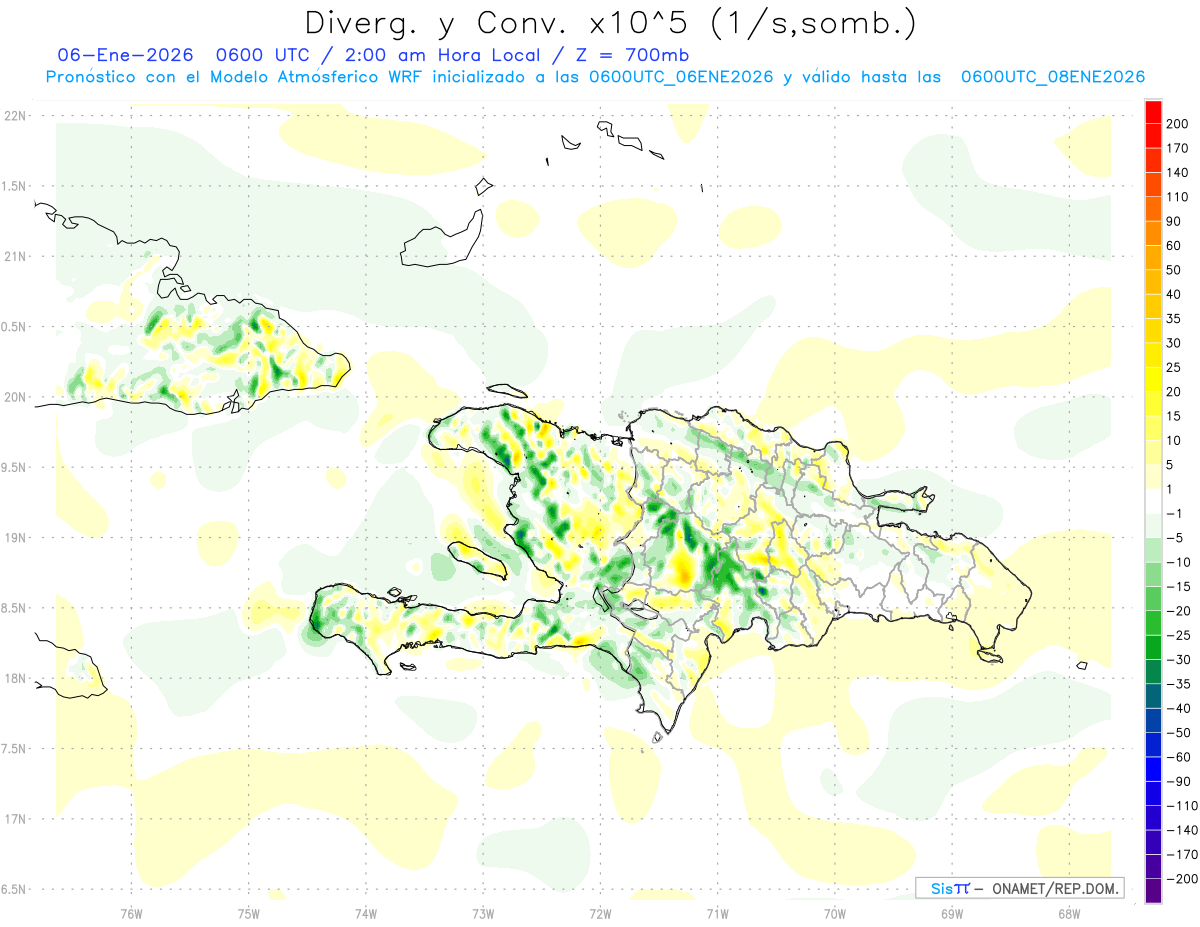This screenshot has width=1200, height=927.
Task: Click color scale value 40
Action: click(1174, 295)
